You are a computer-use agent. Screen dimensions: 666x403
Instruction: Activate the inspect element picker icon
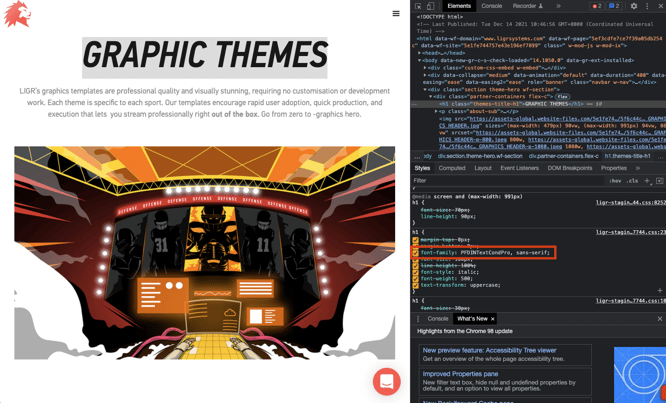click(418, 6)
